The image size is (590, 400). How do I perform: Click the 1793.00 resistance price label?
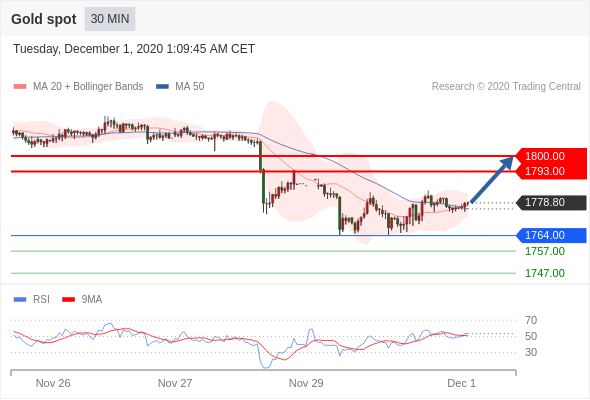click(551, 172)
